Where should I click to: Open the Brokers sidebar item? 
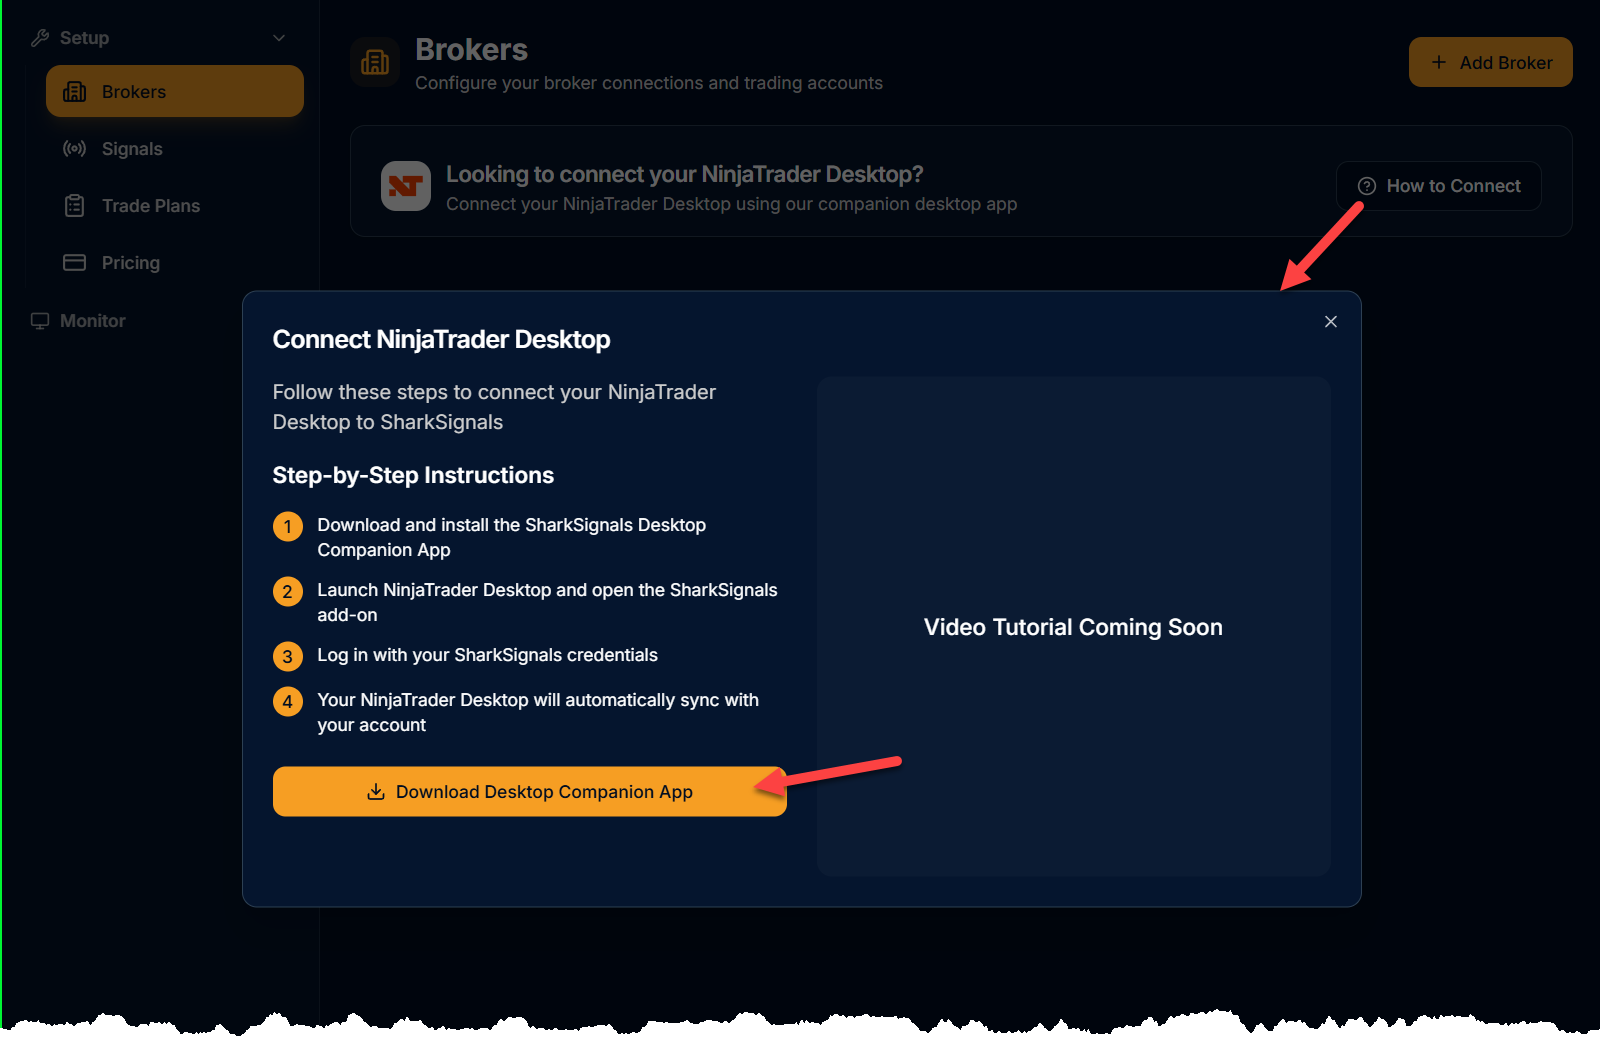click(x=175, y=92)
